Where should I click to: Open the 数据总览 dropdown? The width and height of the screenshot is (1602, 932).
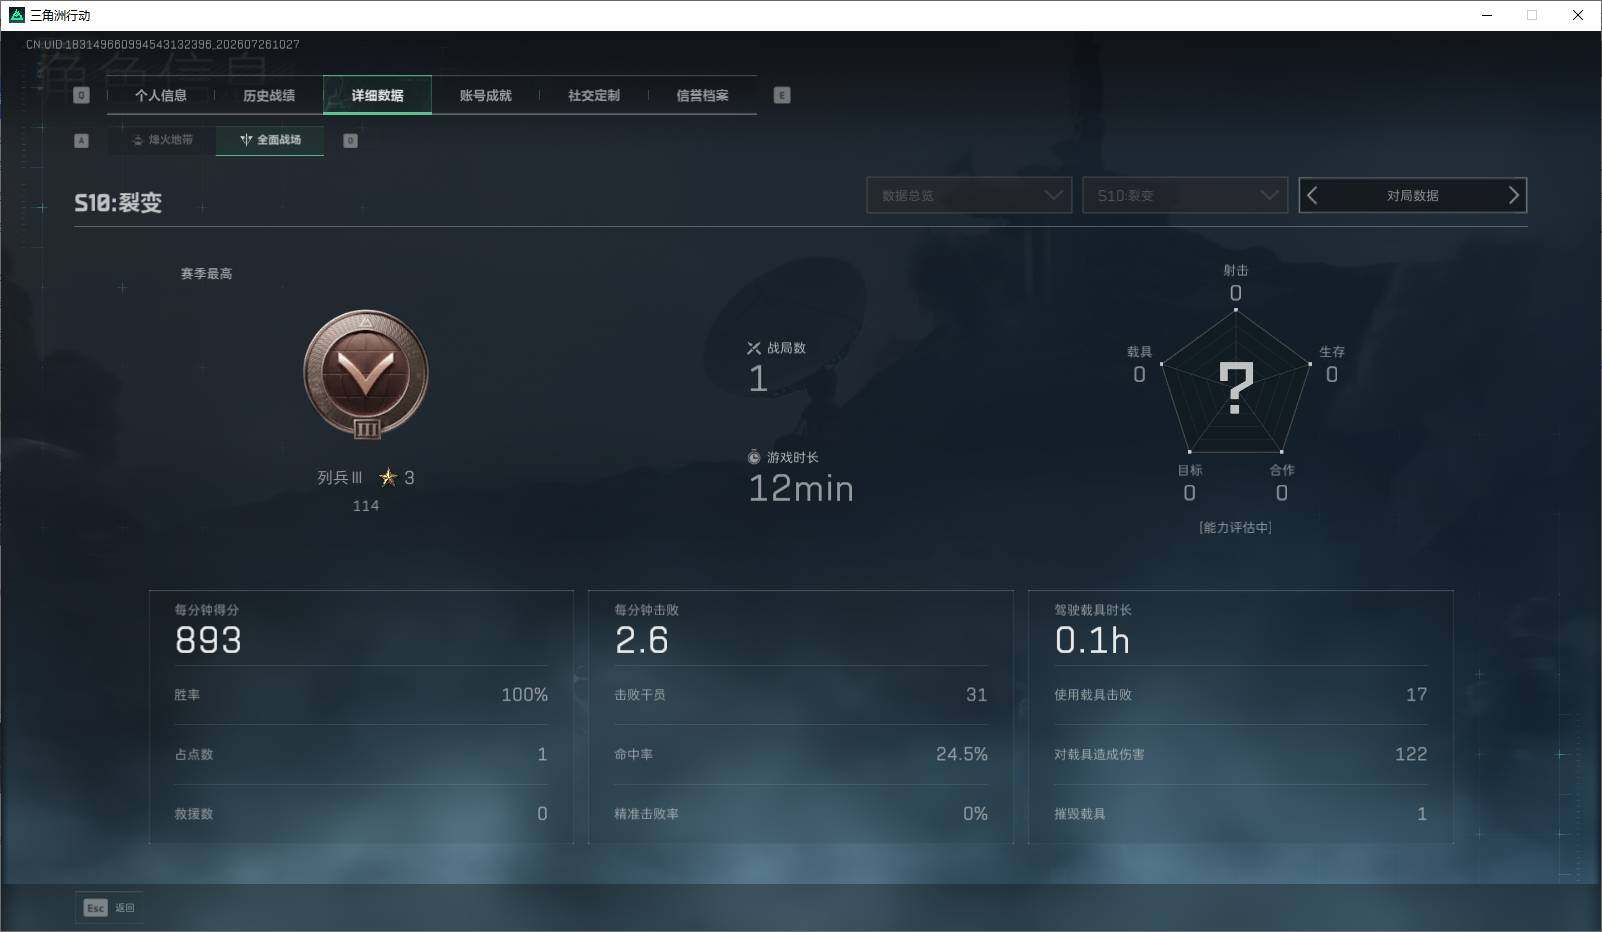969,196
